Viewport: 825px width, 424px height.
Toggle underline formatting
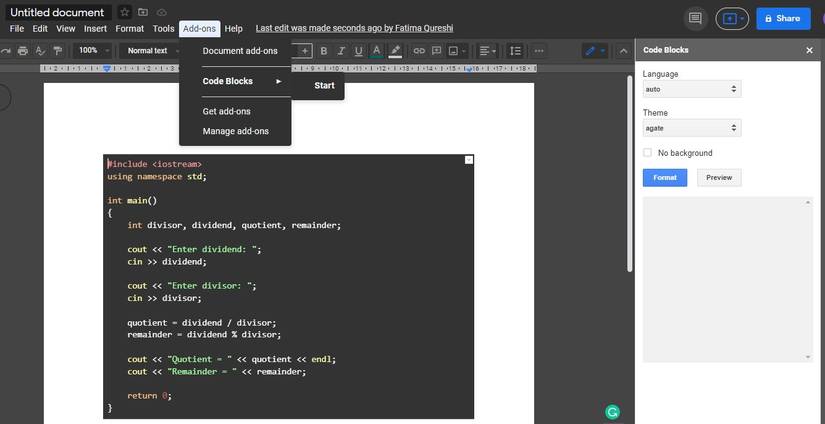click(358, 51)
